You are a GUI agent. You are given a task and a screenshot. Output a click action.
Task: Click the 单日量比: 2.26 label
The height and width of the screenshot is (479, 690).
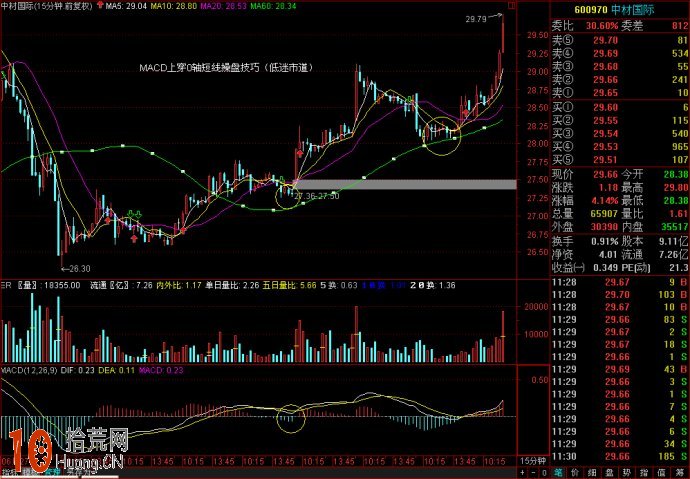(x=232, y=285)
